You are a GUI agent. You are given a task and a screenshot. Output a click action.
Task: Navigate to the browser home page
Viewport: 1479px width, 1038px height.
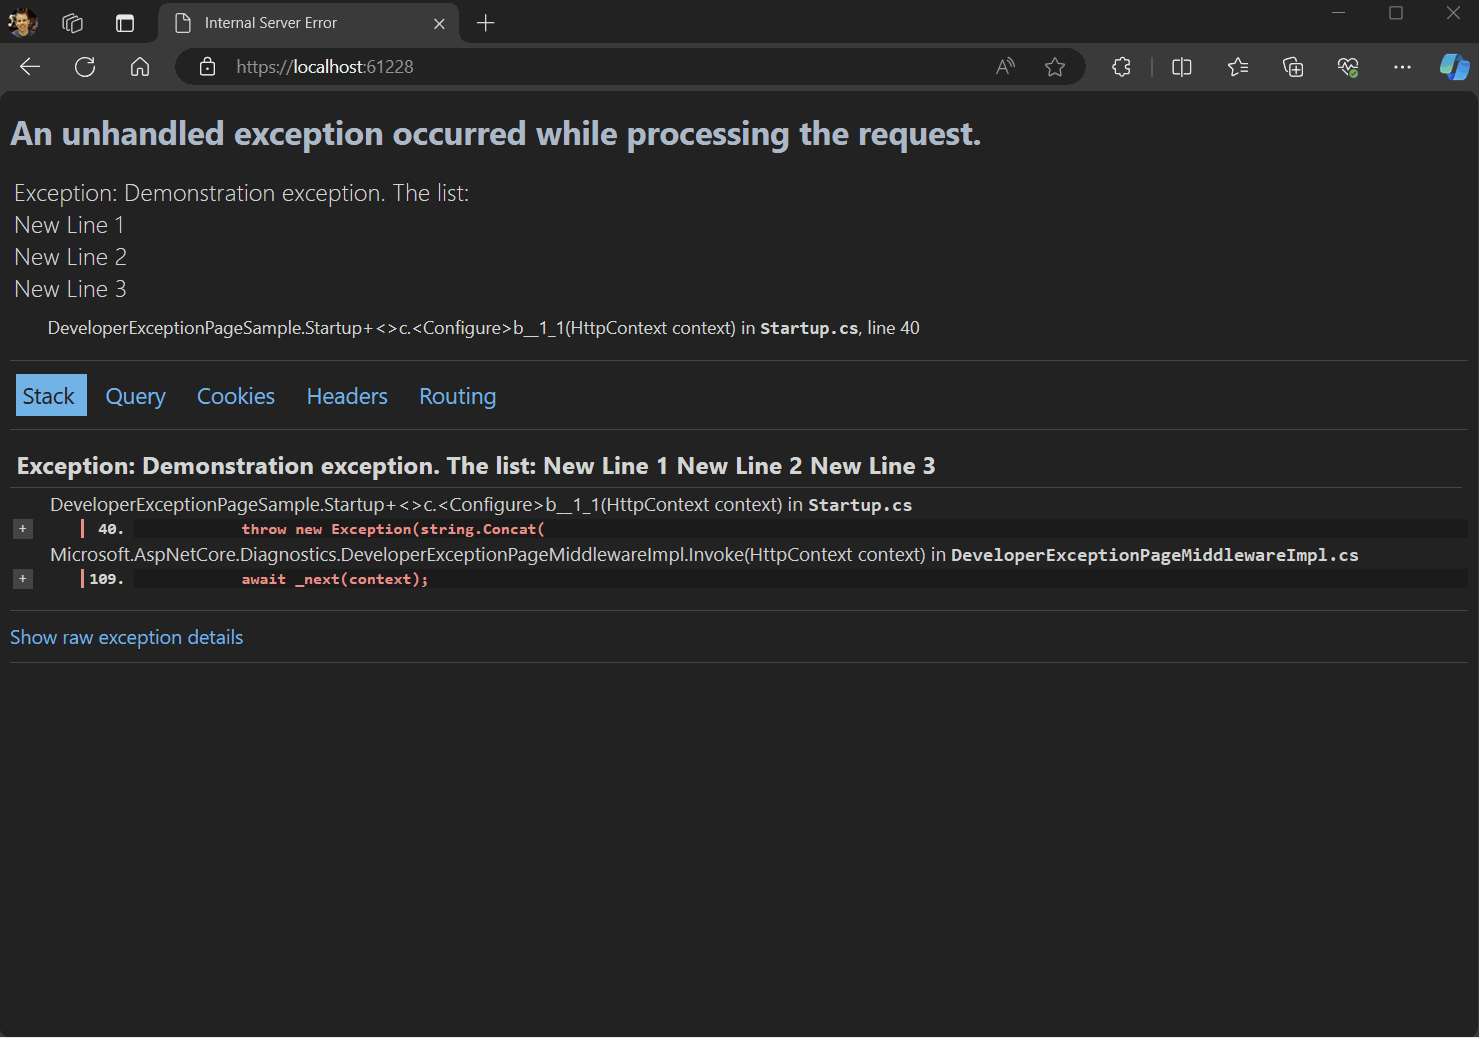139,67
